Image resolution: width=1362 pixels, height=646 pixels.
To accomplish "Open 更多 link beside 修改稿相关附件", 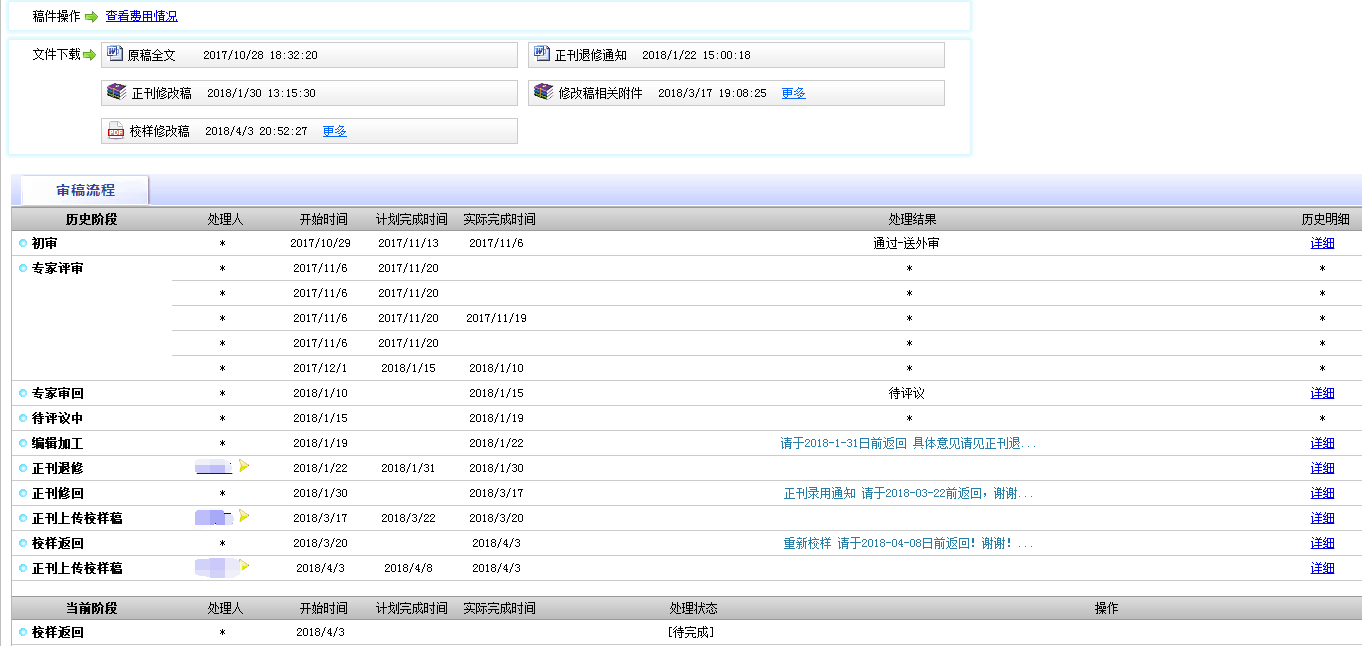I will tap(793, 93).
